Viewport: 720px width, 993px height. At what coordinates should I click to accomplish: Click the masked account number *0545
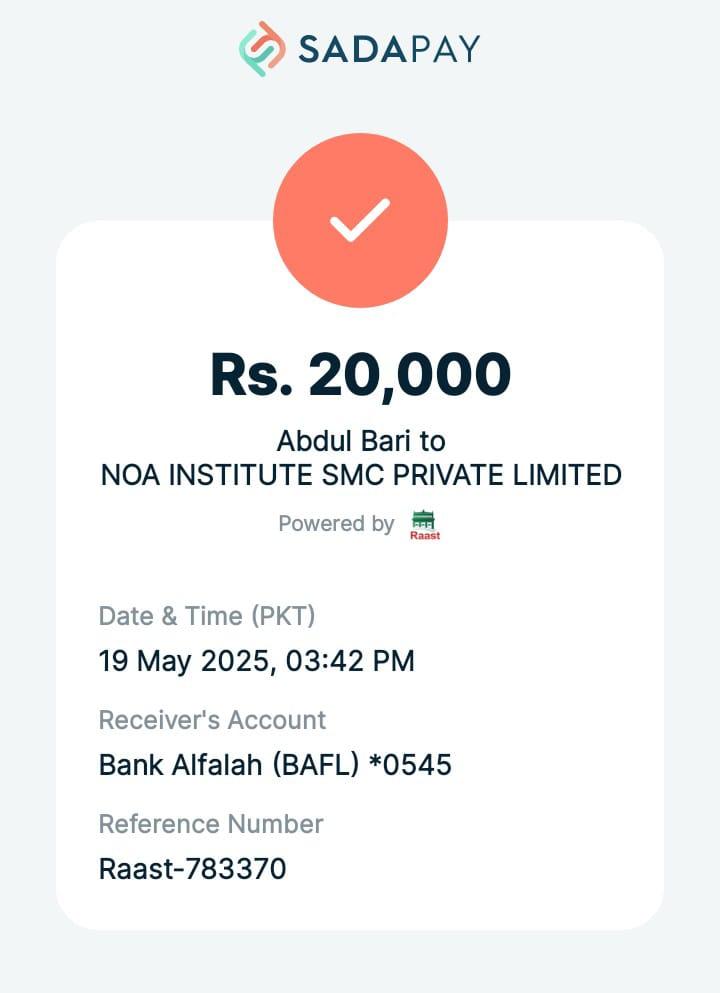410,765
